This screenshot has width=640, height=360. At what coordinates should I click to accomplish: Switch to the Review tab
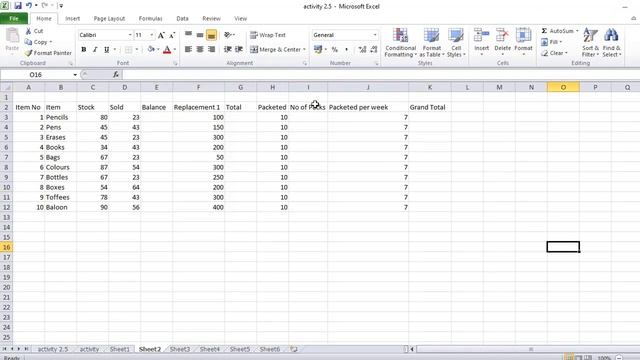pyautogui.click(x=211, y=19)
